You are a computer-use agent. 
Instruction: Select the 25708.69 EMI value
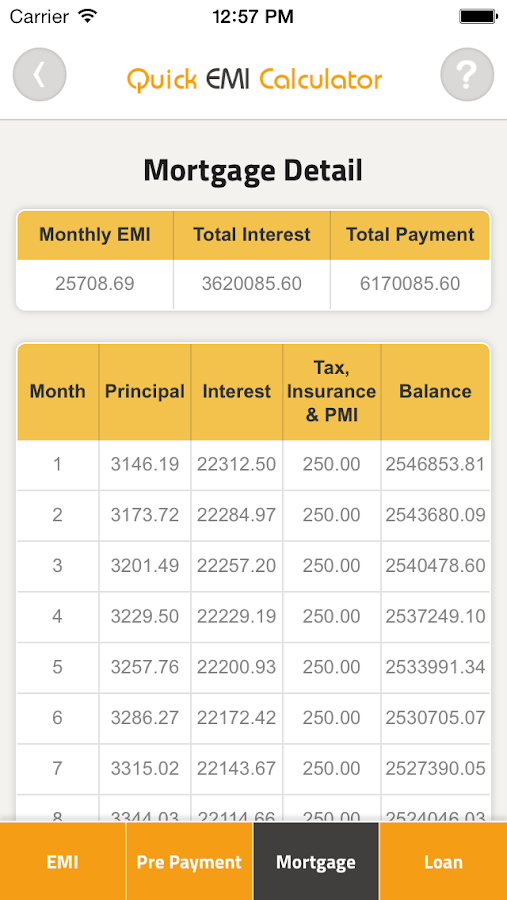click(x=95, y=284)
